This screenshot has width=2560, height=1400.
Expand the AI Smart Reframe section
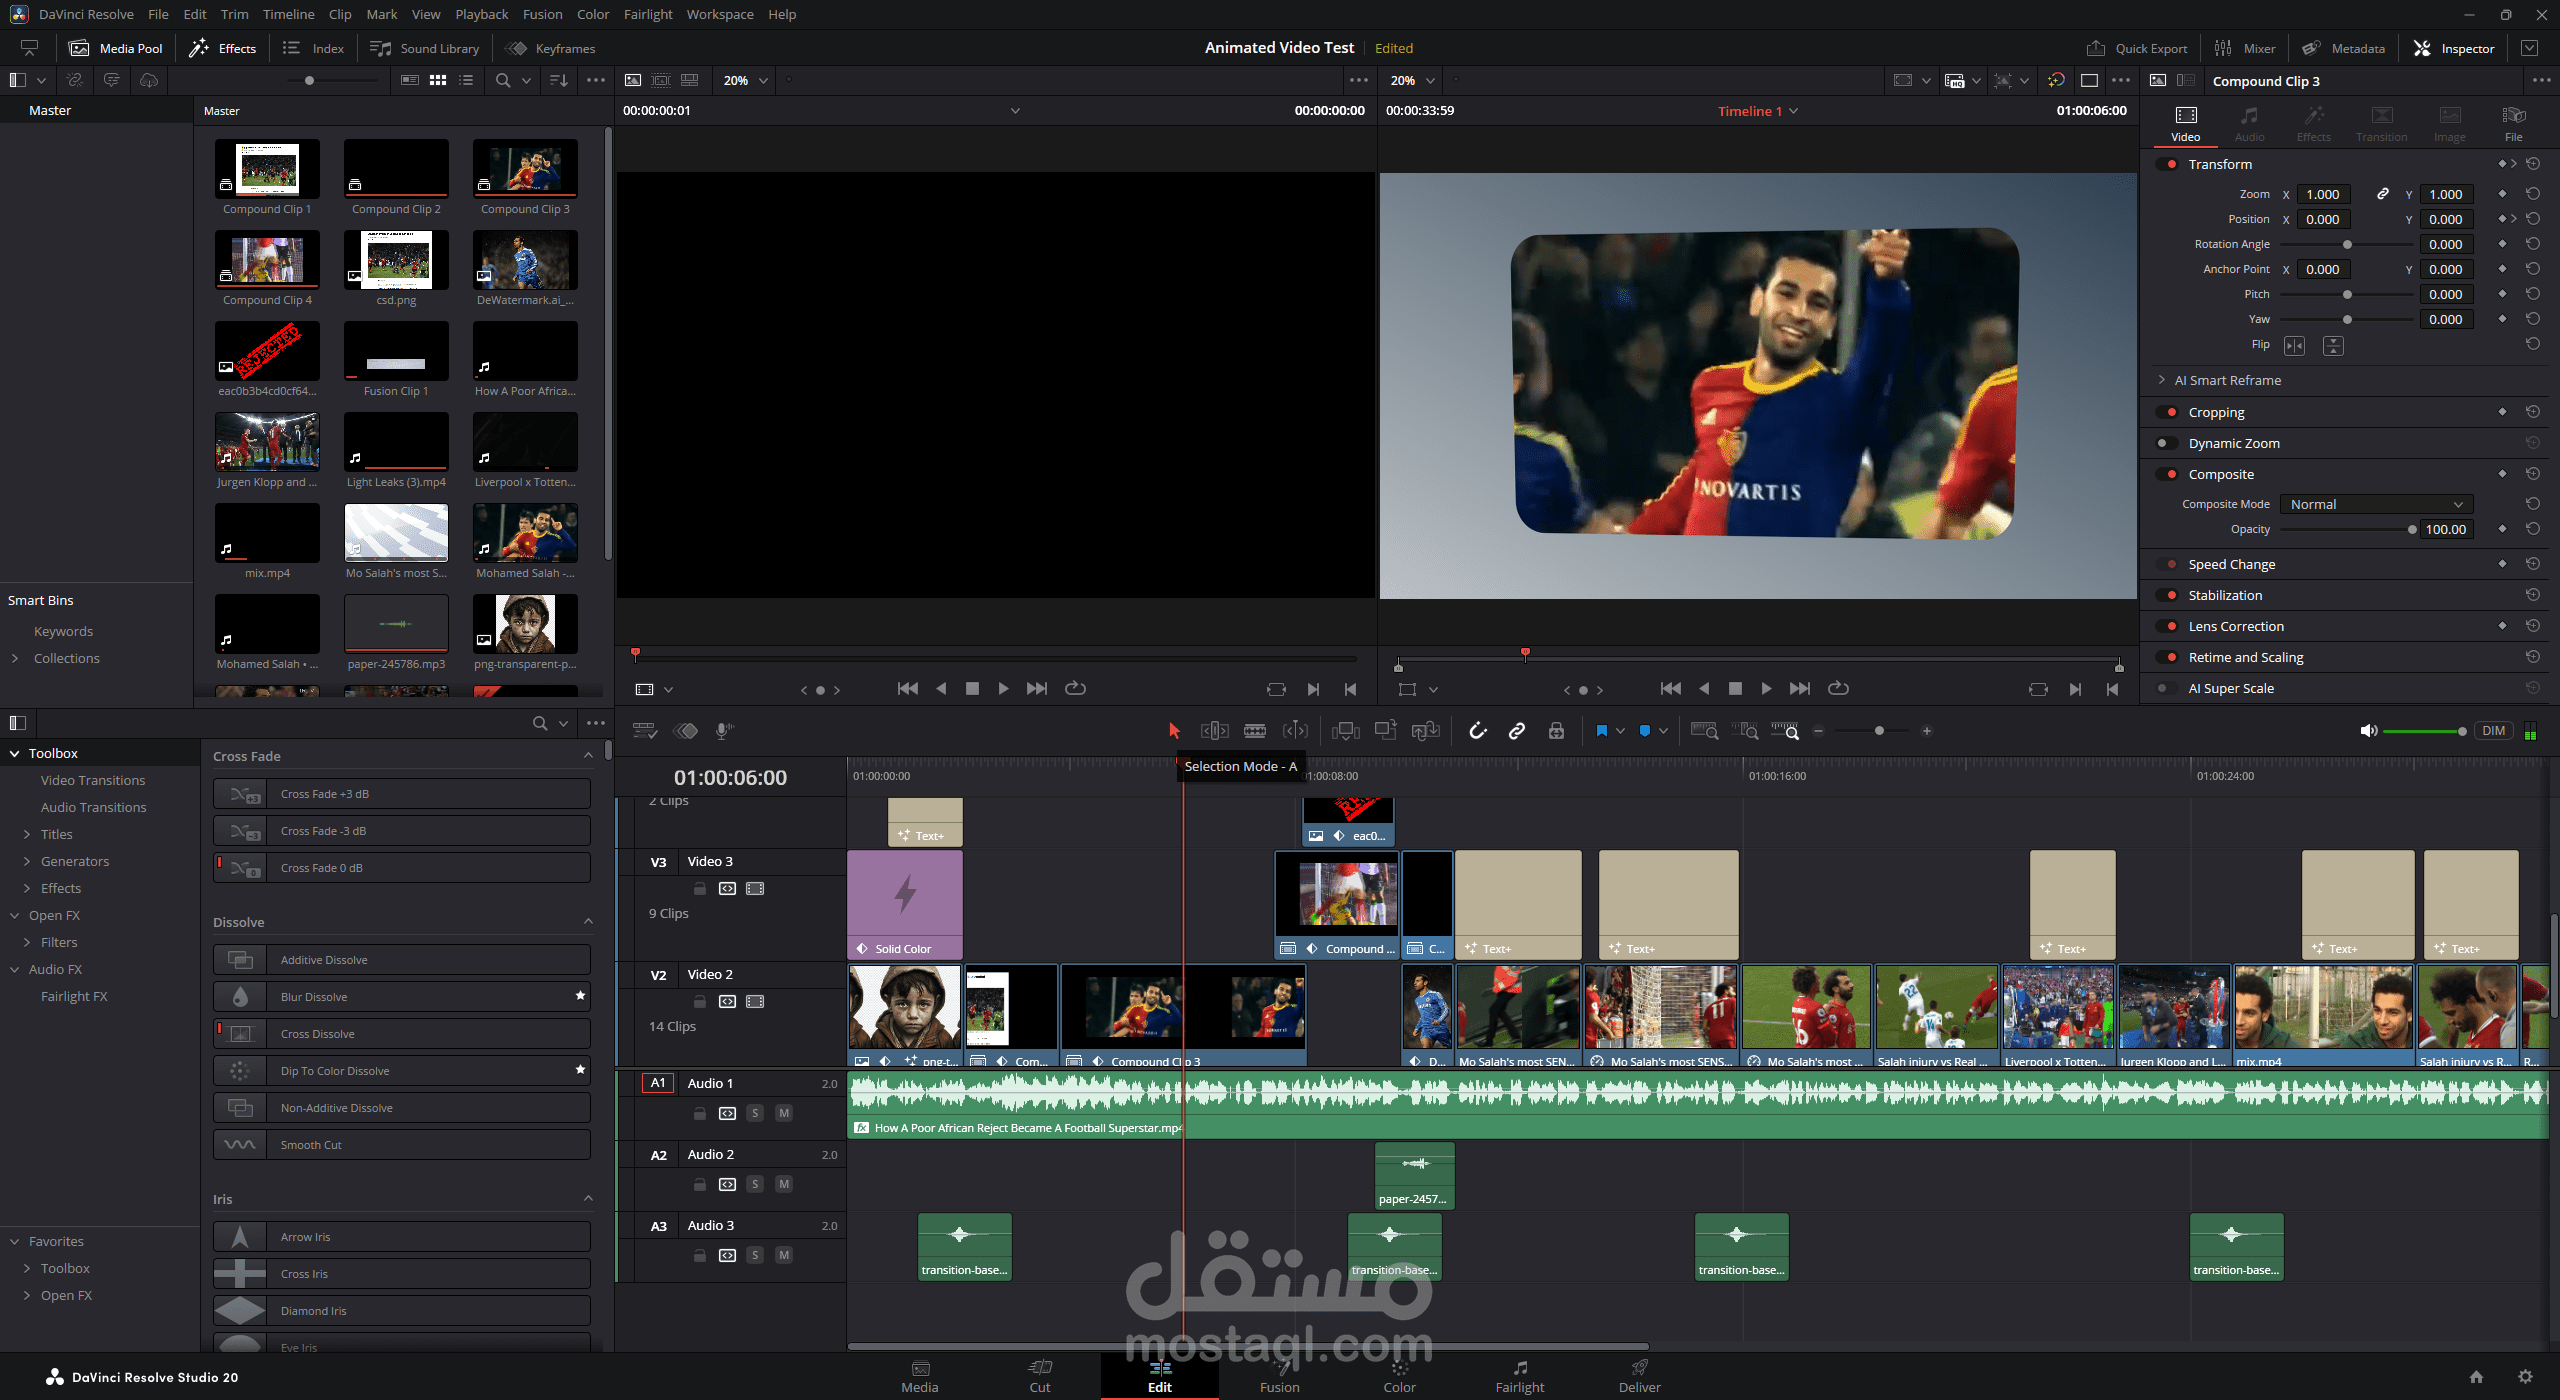(2162, 380)
